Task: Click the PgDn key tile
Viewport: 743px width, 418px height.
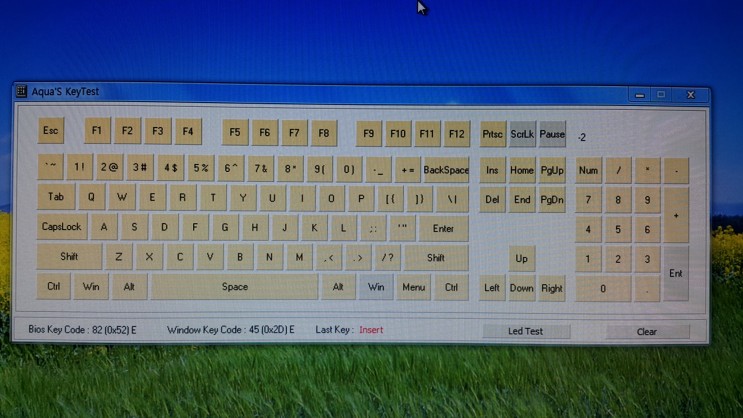Action: click(x=553, y=200)
